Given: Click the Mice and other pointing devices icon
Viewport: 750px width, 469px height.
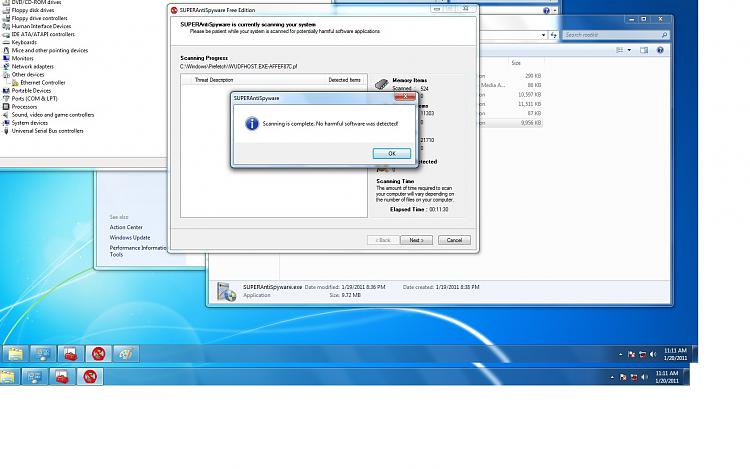Looking at the screenshot, I should tap(6, 50).
